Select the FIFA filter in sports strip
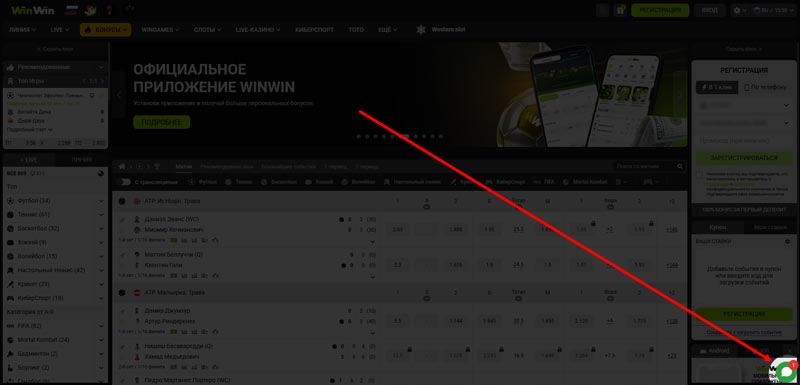The width and height of the screenshot is (800, 385). click(x=544, y=182)
